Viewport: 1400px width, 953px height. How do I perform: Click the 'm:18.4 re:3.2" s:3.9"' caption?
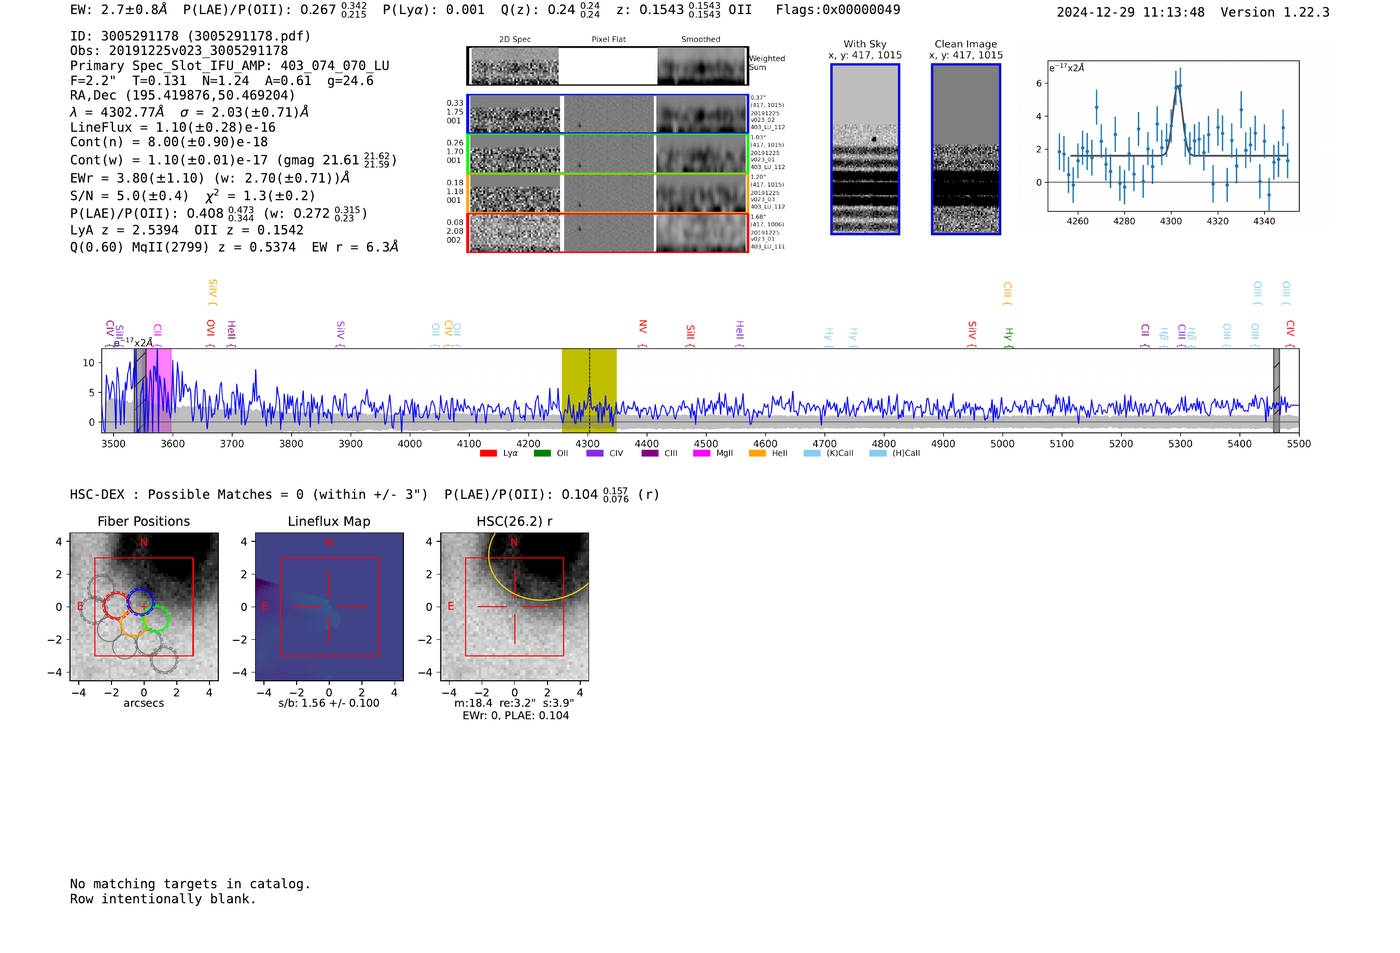515,703
